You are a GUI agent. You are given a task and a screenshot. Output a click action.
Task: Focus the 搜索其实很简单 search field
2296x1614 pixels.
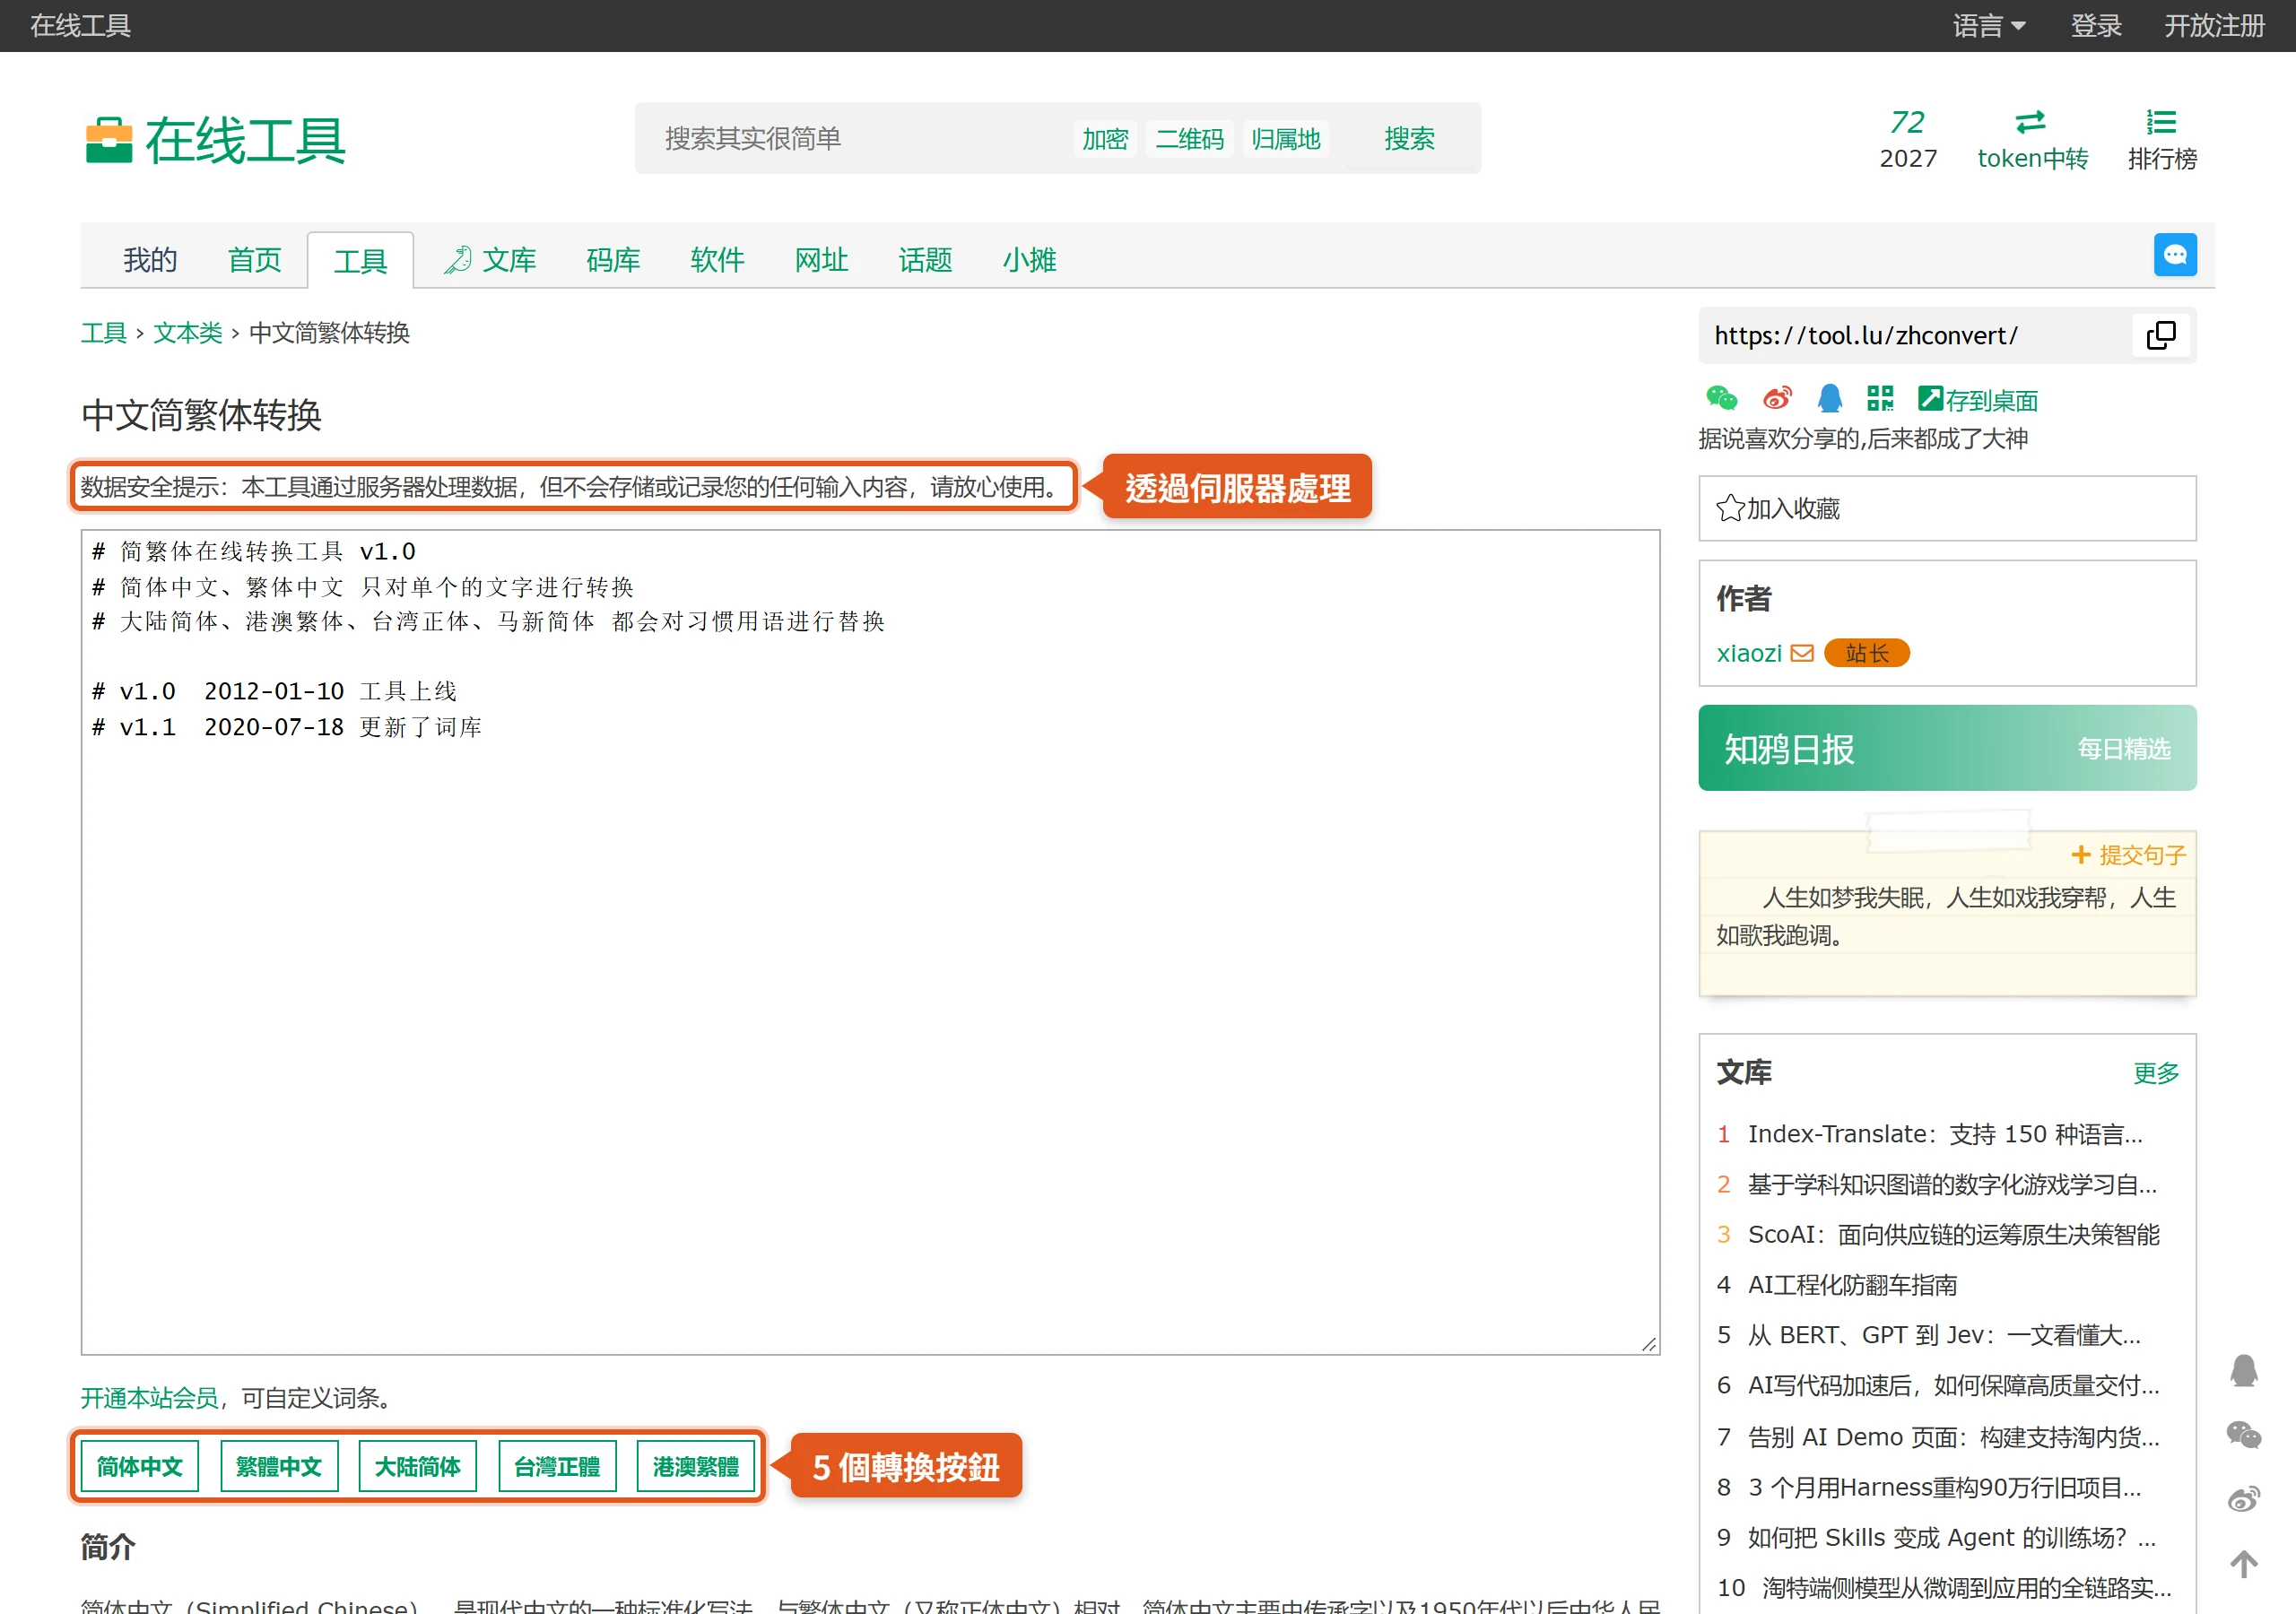[x=850, y=138]
